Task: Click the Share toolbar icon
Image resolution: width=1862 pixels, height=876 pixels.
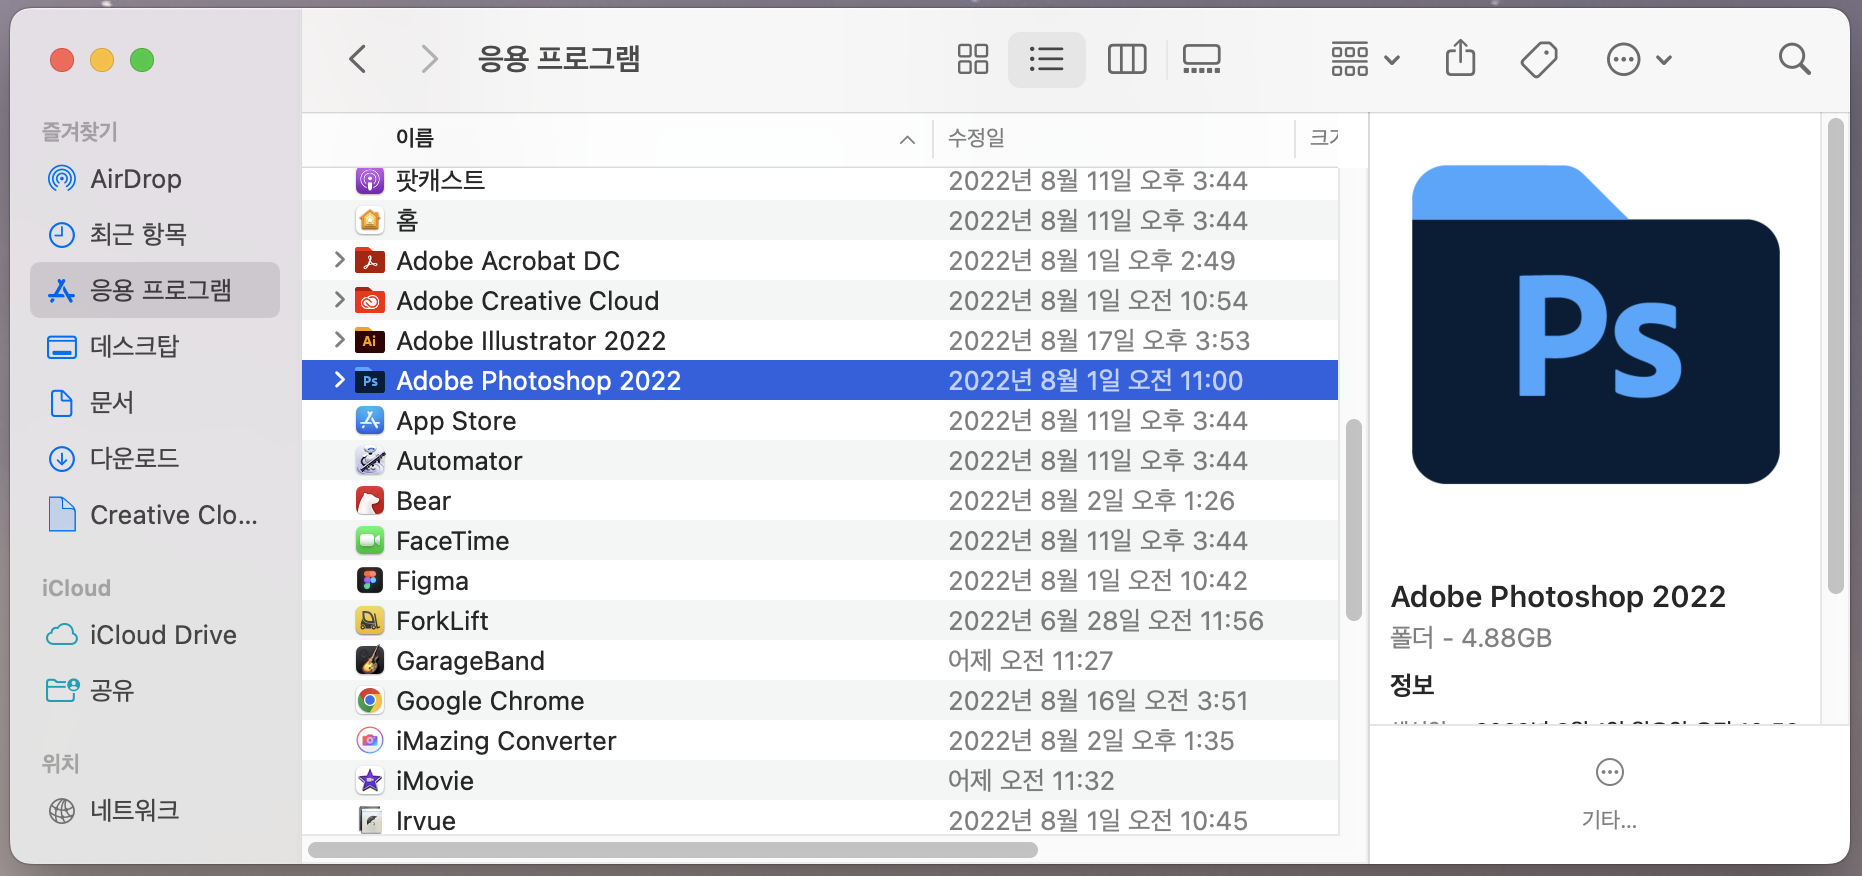Action: click(1460, 58)
